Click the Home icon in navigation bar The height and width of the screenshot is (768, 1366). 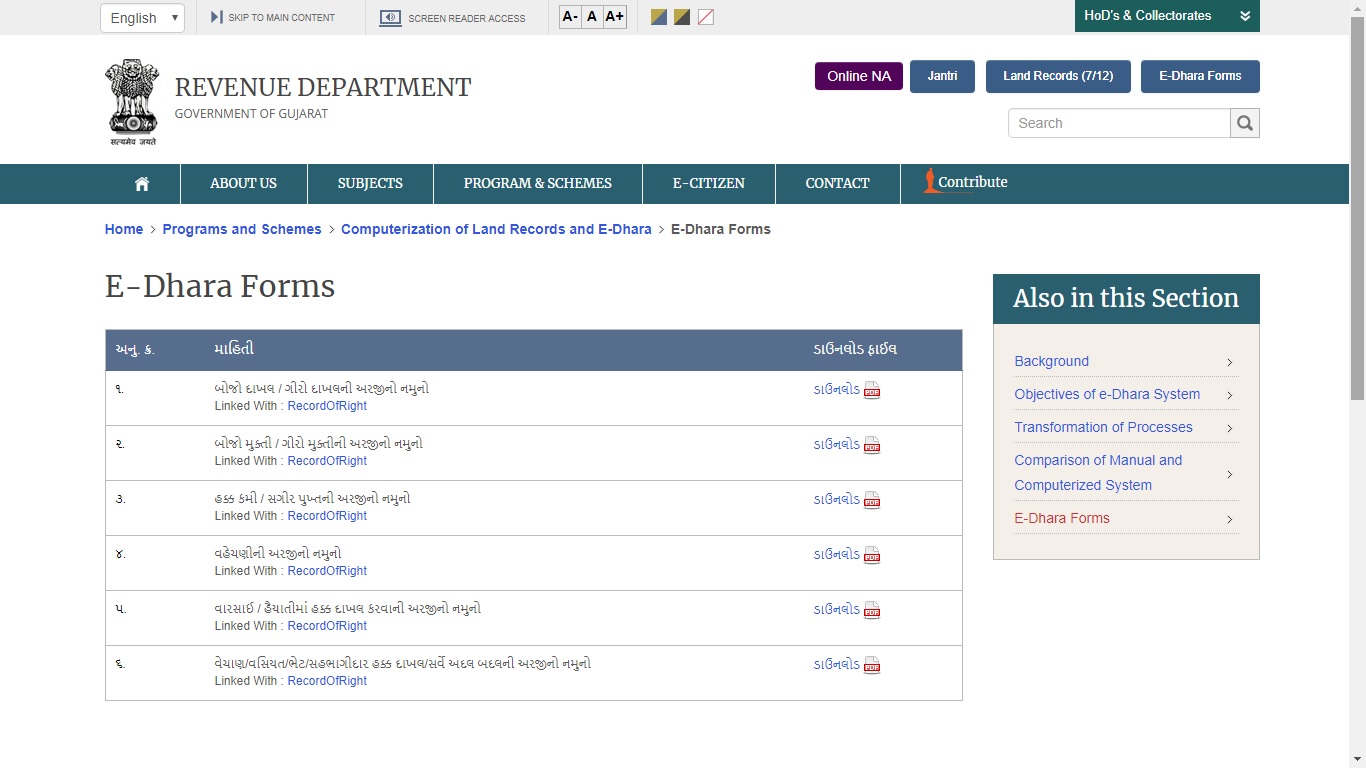click(x=142, y=184)
